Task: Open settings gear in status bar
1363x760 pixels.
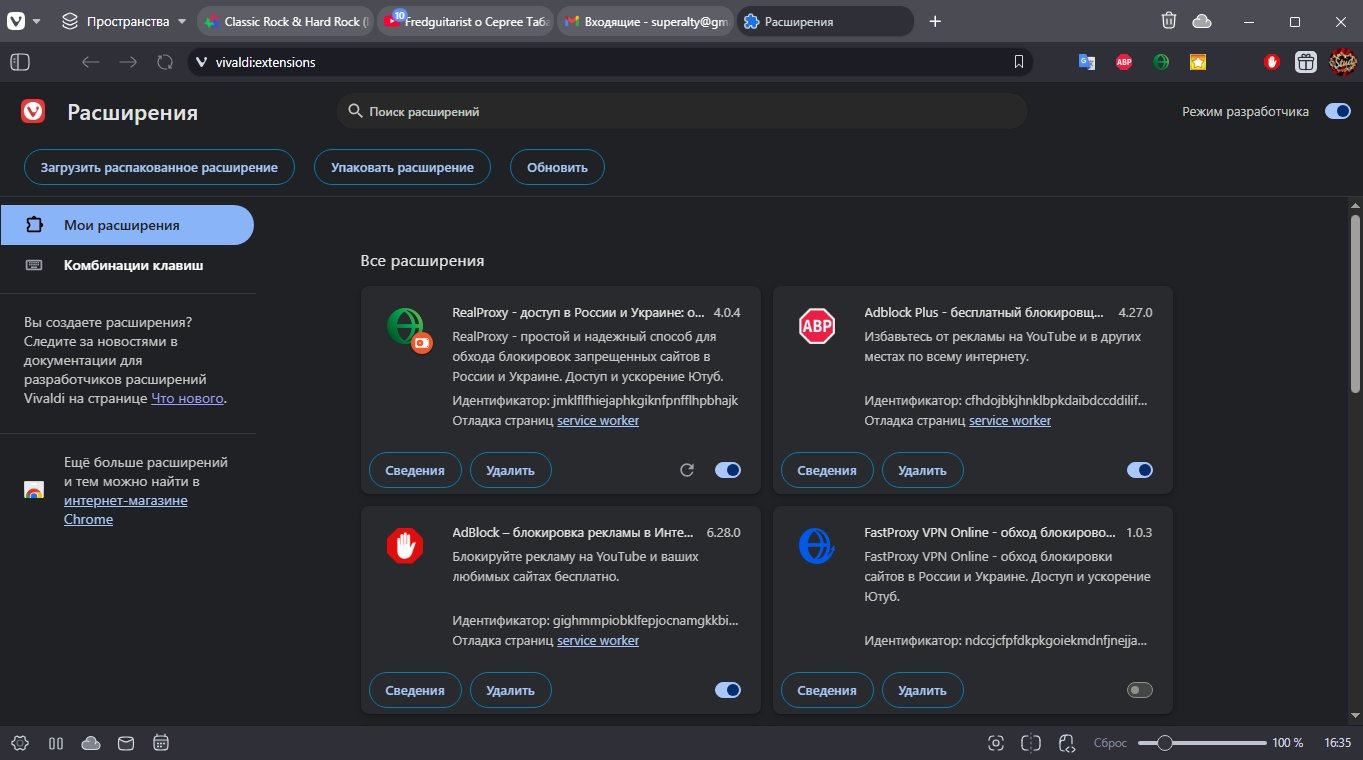Action: click(21, 743)
